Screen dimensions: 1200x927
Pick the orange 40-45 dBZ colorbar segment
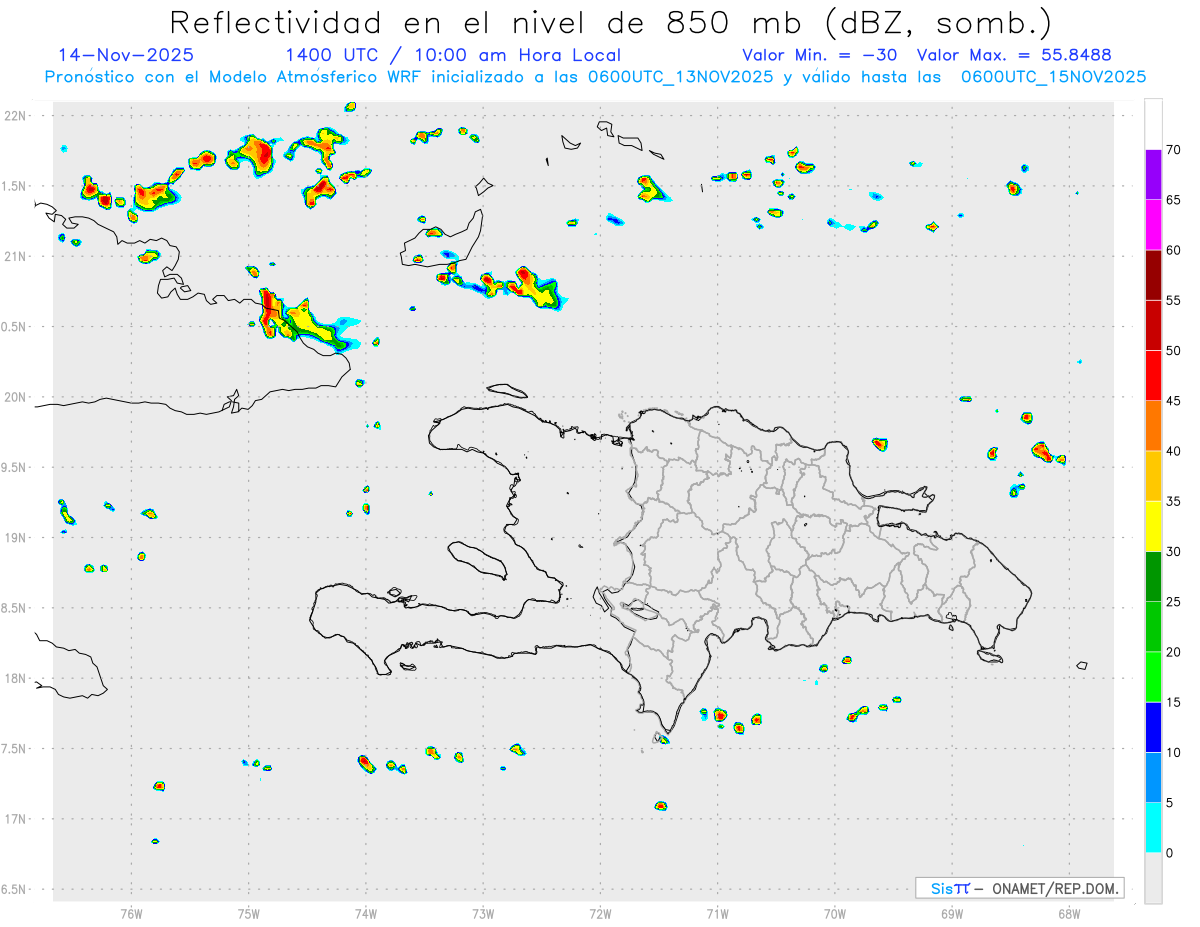1153,426
